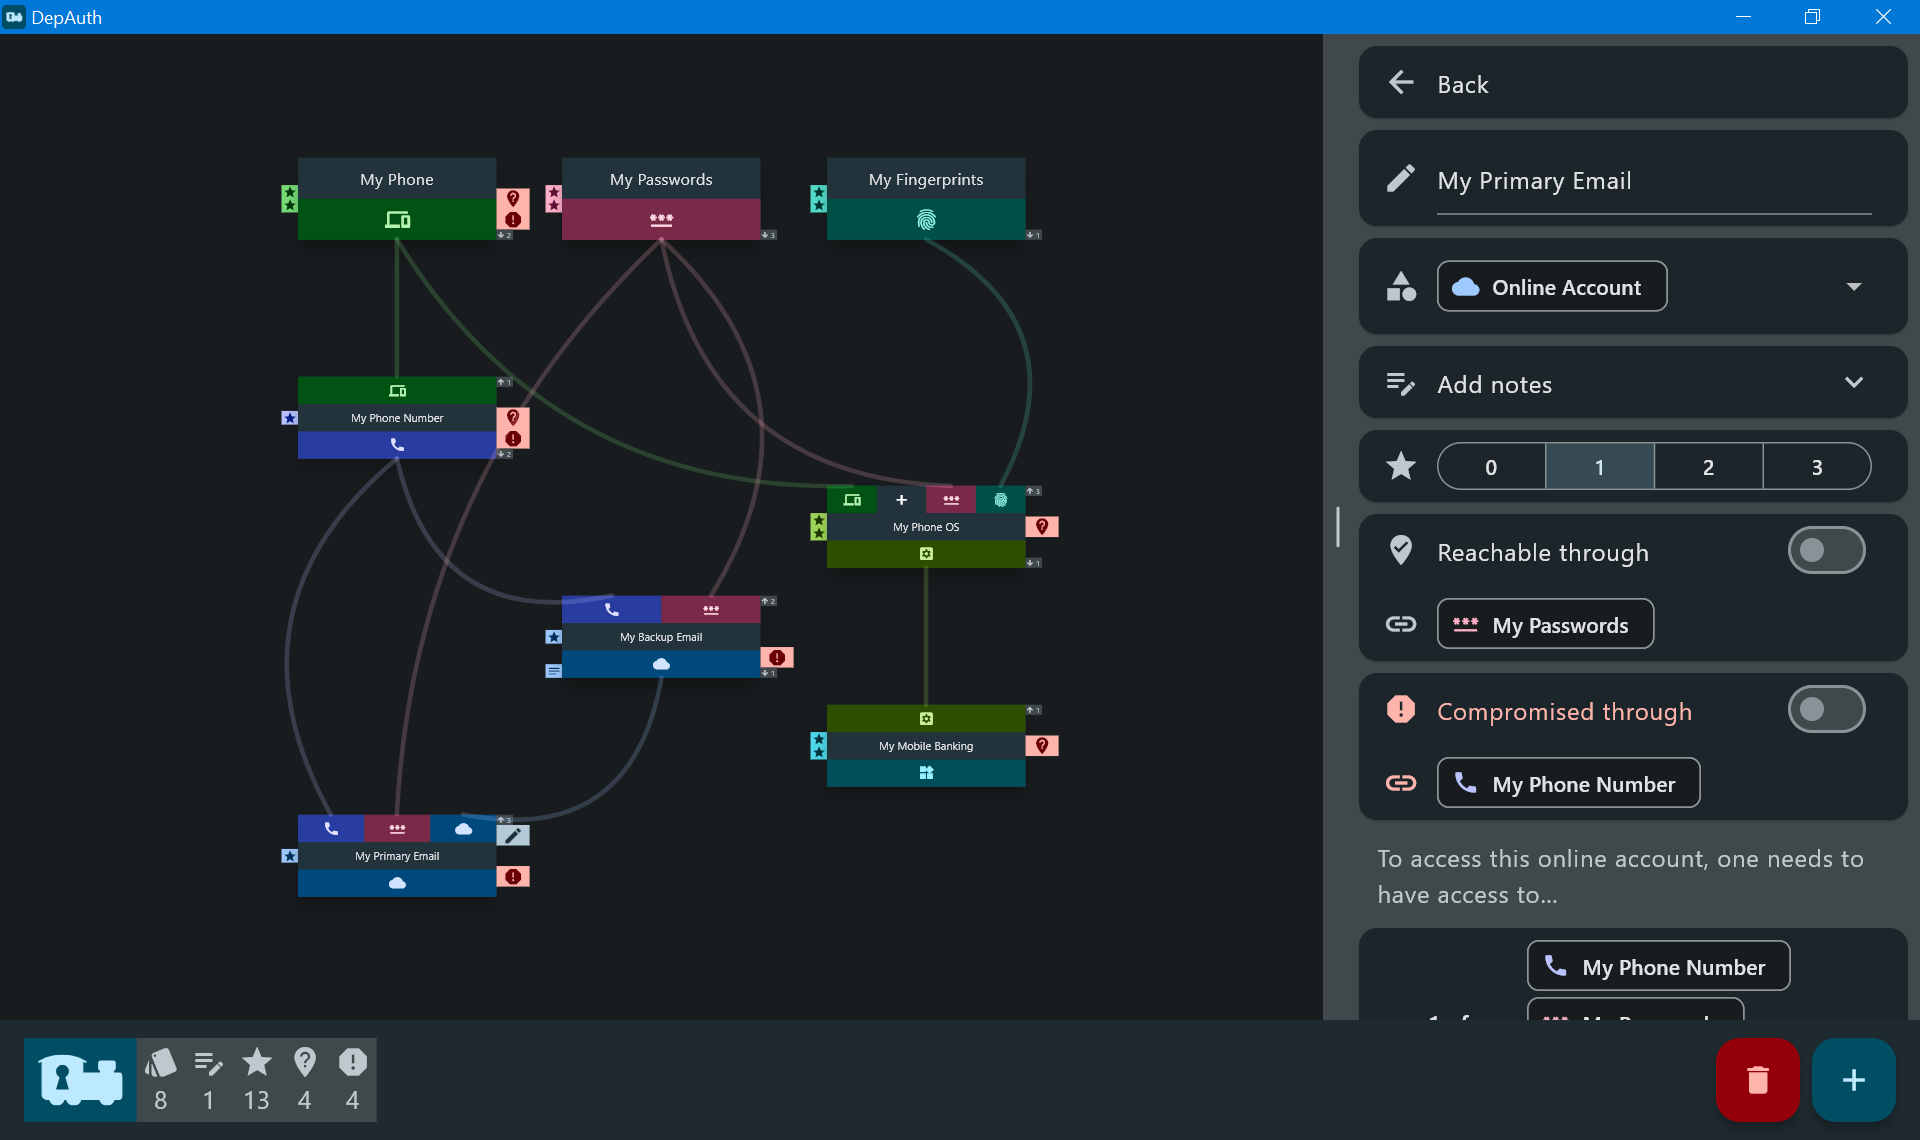Screen dimensions: 1920x1140
Task: Toggle the Reachable through switch
Action: pyautogui.click(x=1825, y=551)
